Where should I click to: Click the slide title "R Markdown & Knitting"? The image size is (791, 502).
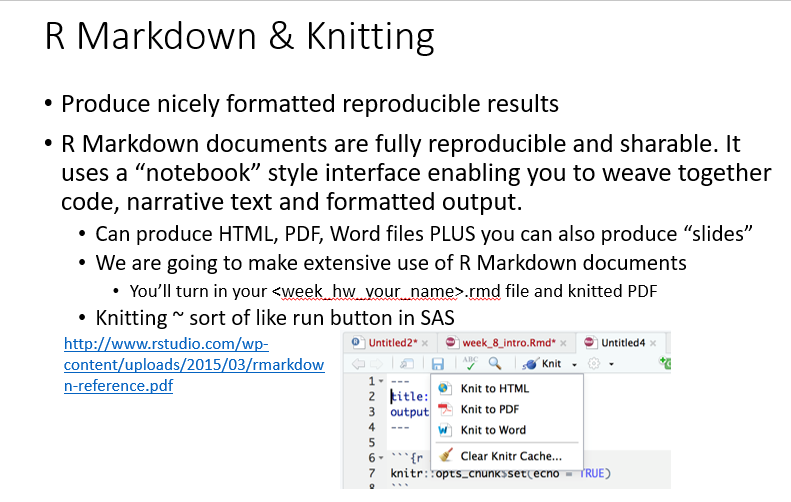240,37
